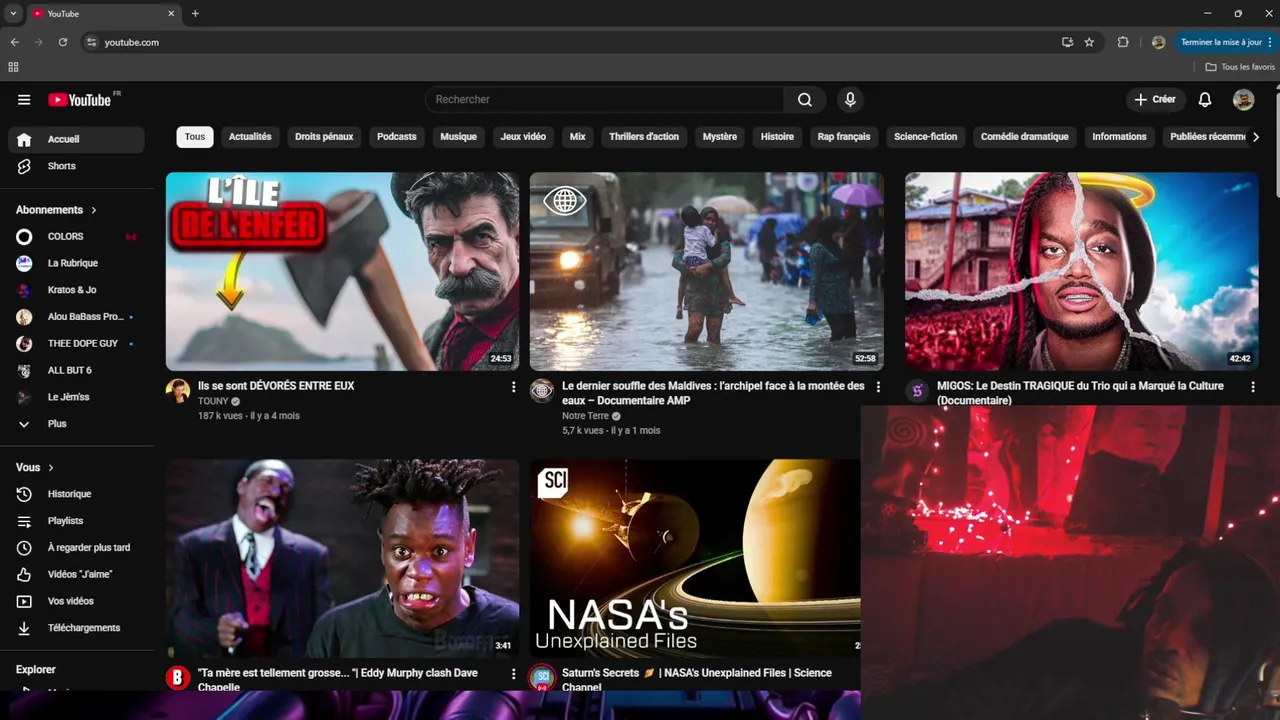Go to Accueil in sidebar
The image size is (1280, 720).
click(76, 139)
